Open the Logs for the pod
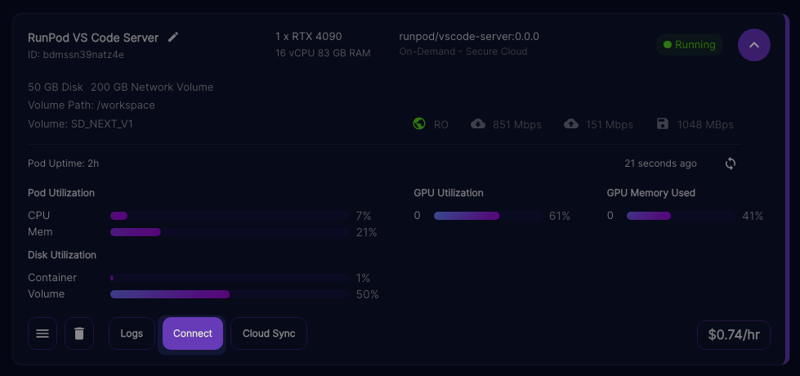800x376 pixels. click(x=132, y=334)
